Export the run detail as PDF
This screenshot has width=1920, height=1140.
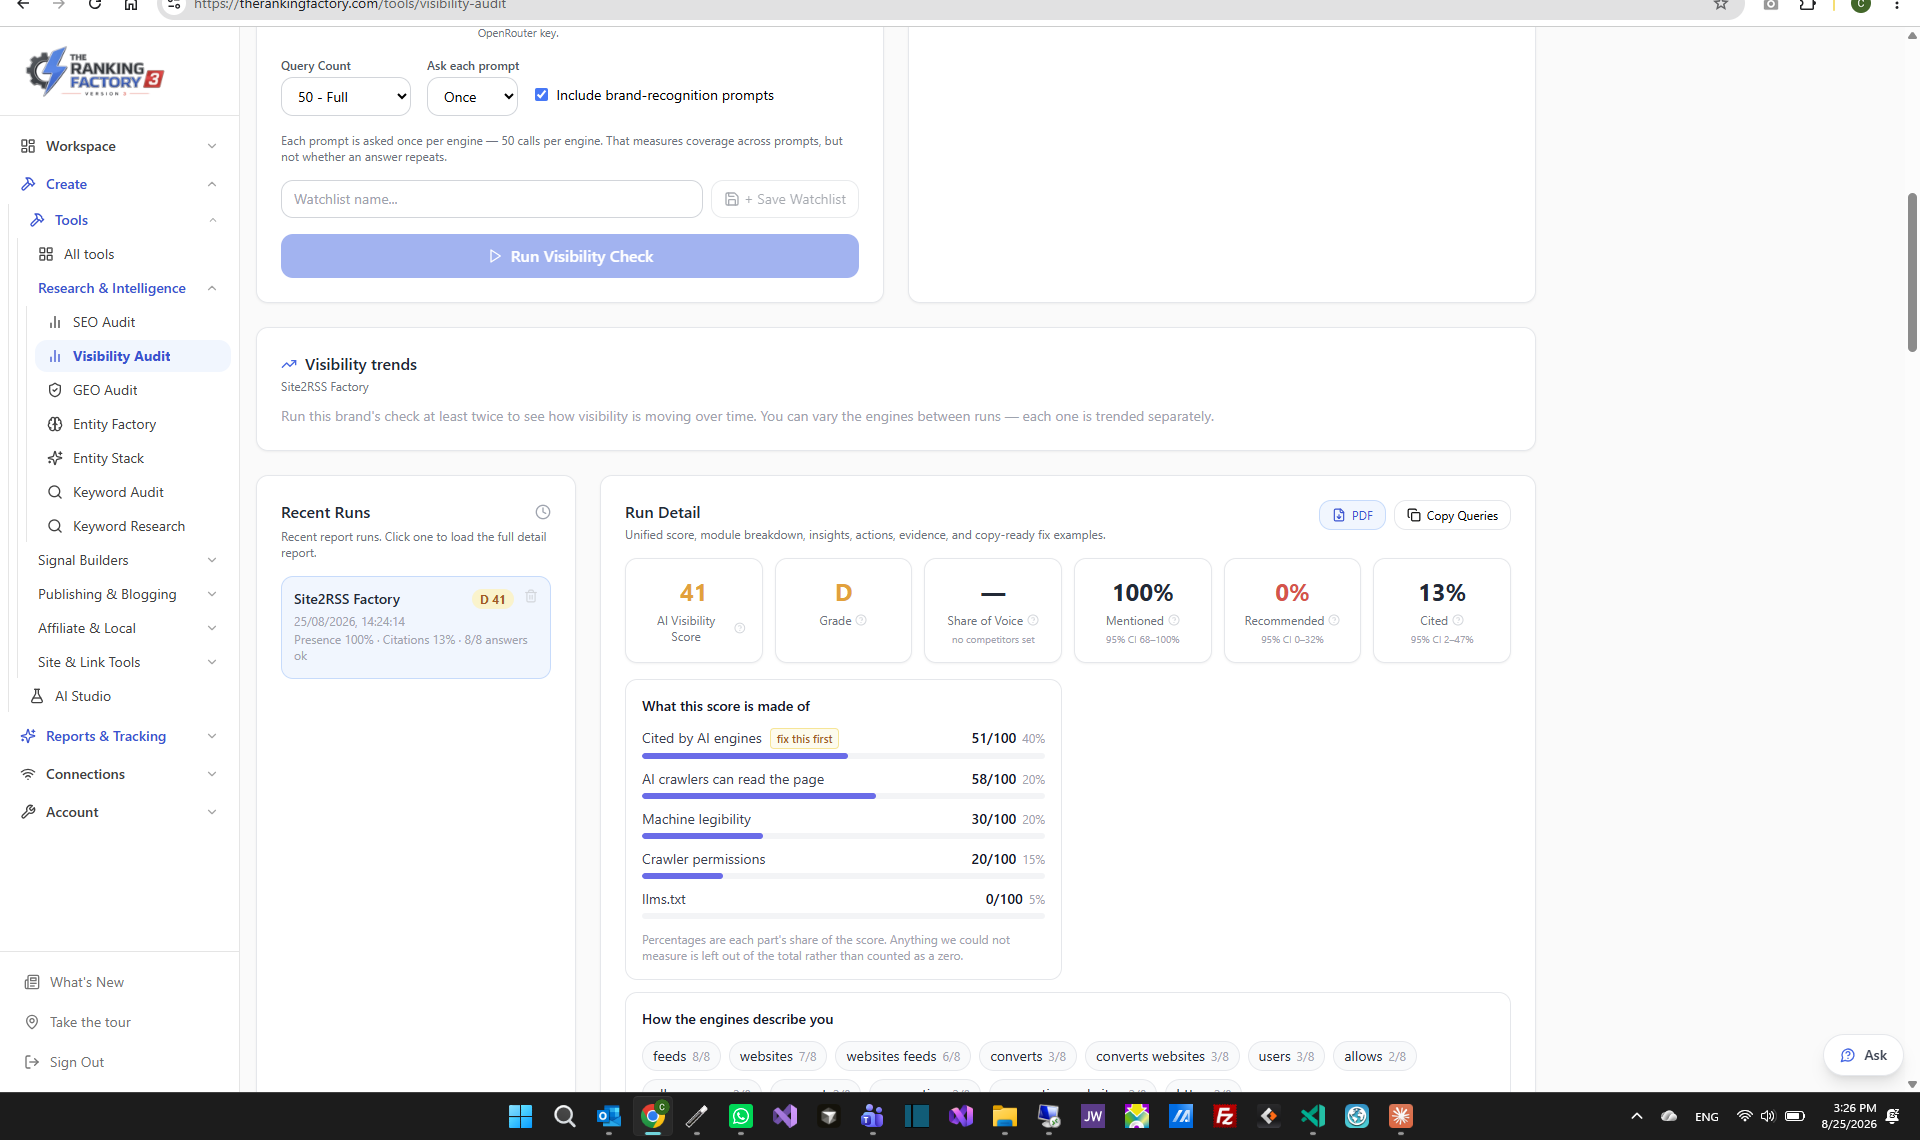pos(1352,515)
